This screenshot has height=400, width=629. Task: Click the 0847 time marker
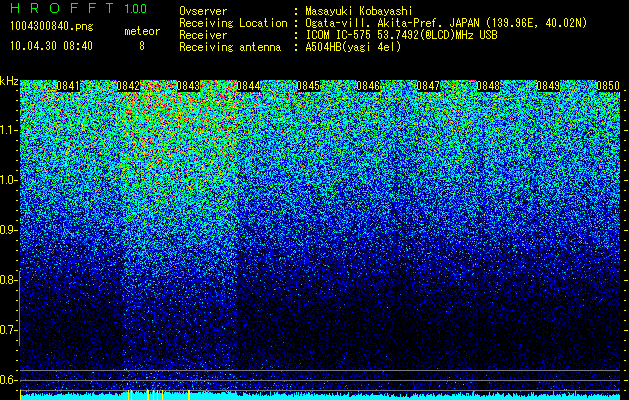(428, 86)
